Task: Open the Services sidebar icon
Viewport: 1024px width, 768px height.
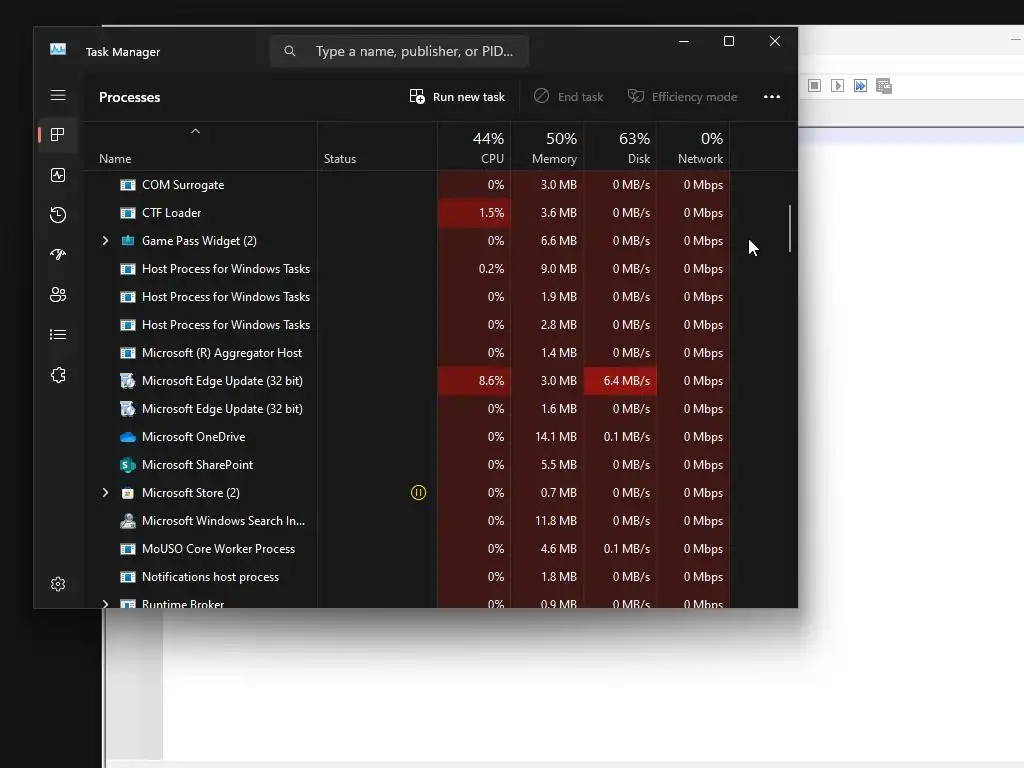Action: 58,375
